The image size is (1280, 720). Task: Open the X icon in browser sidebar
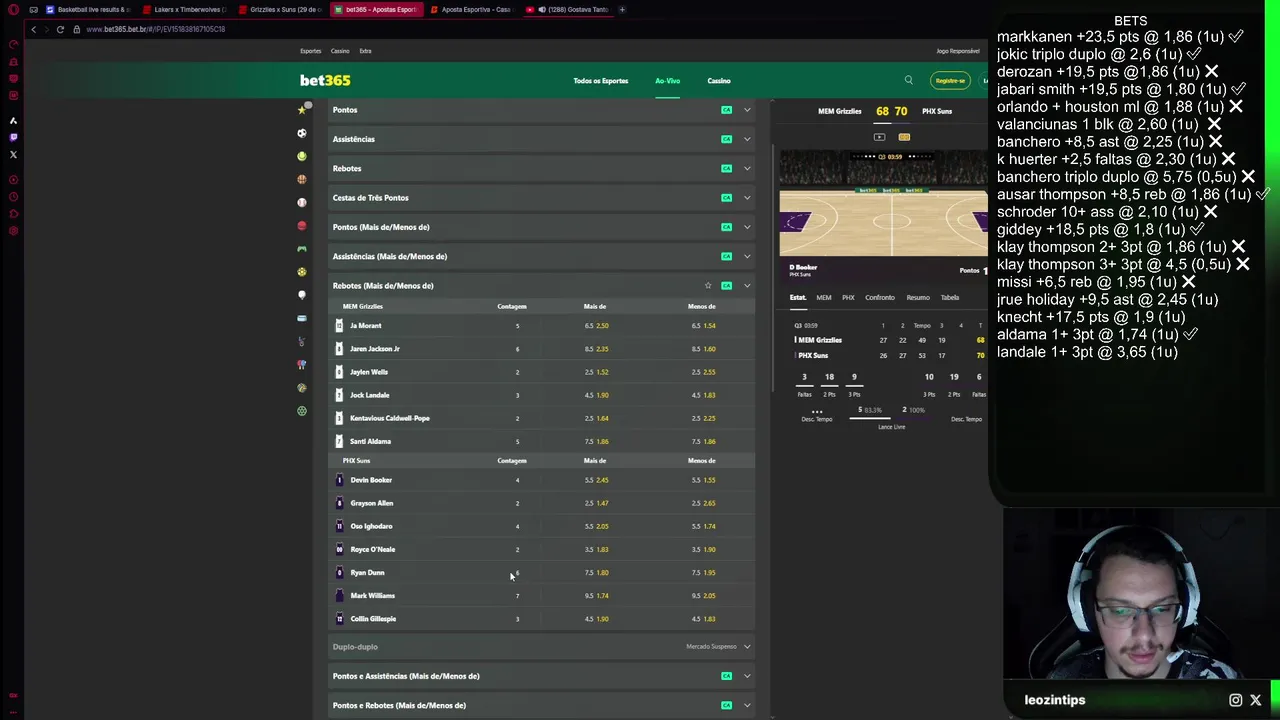(x=13, y=155)
